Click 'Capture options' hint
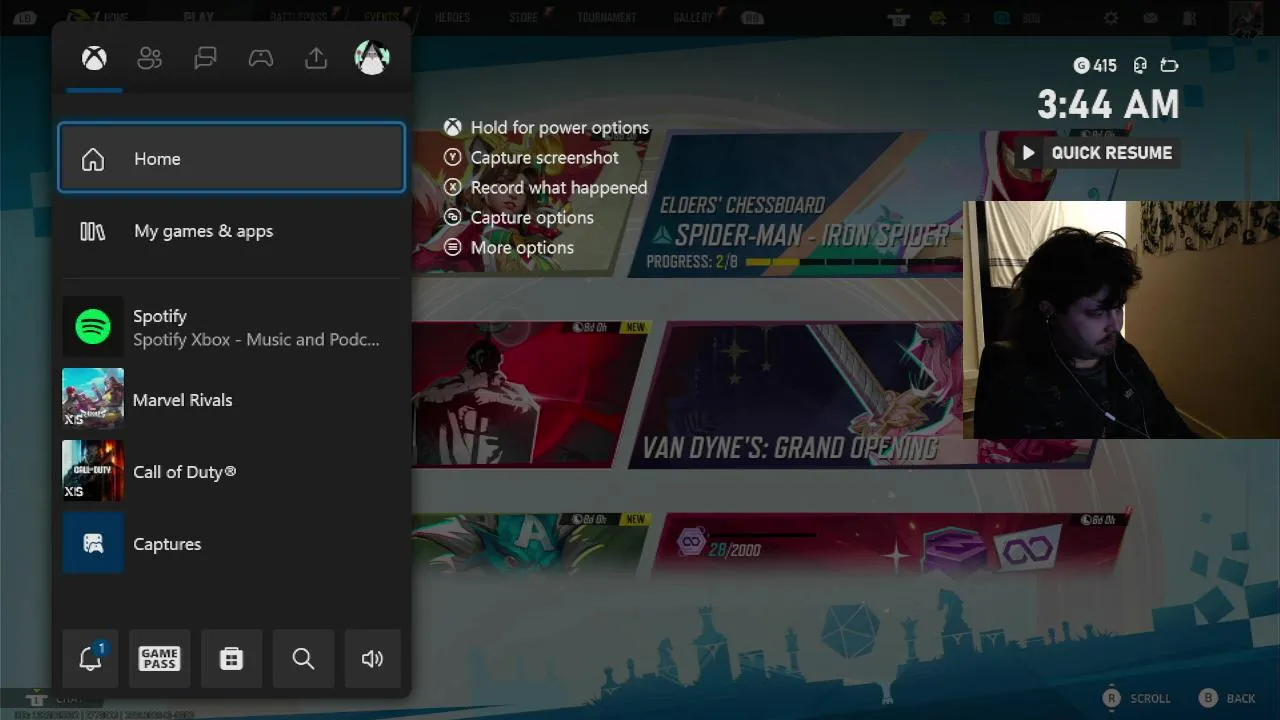1280x720 pixels. click(x=532, y=218)
